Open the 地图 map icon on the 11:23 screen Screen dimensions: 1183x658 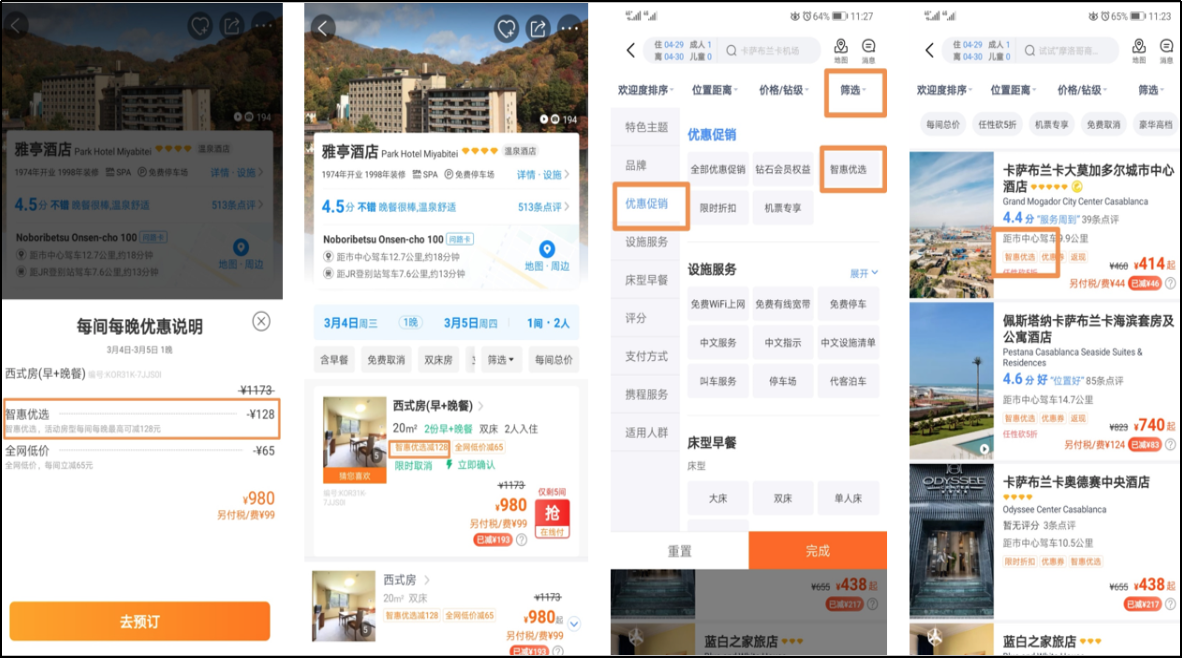[1139, 50]
